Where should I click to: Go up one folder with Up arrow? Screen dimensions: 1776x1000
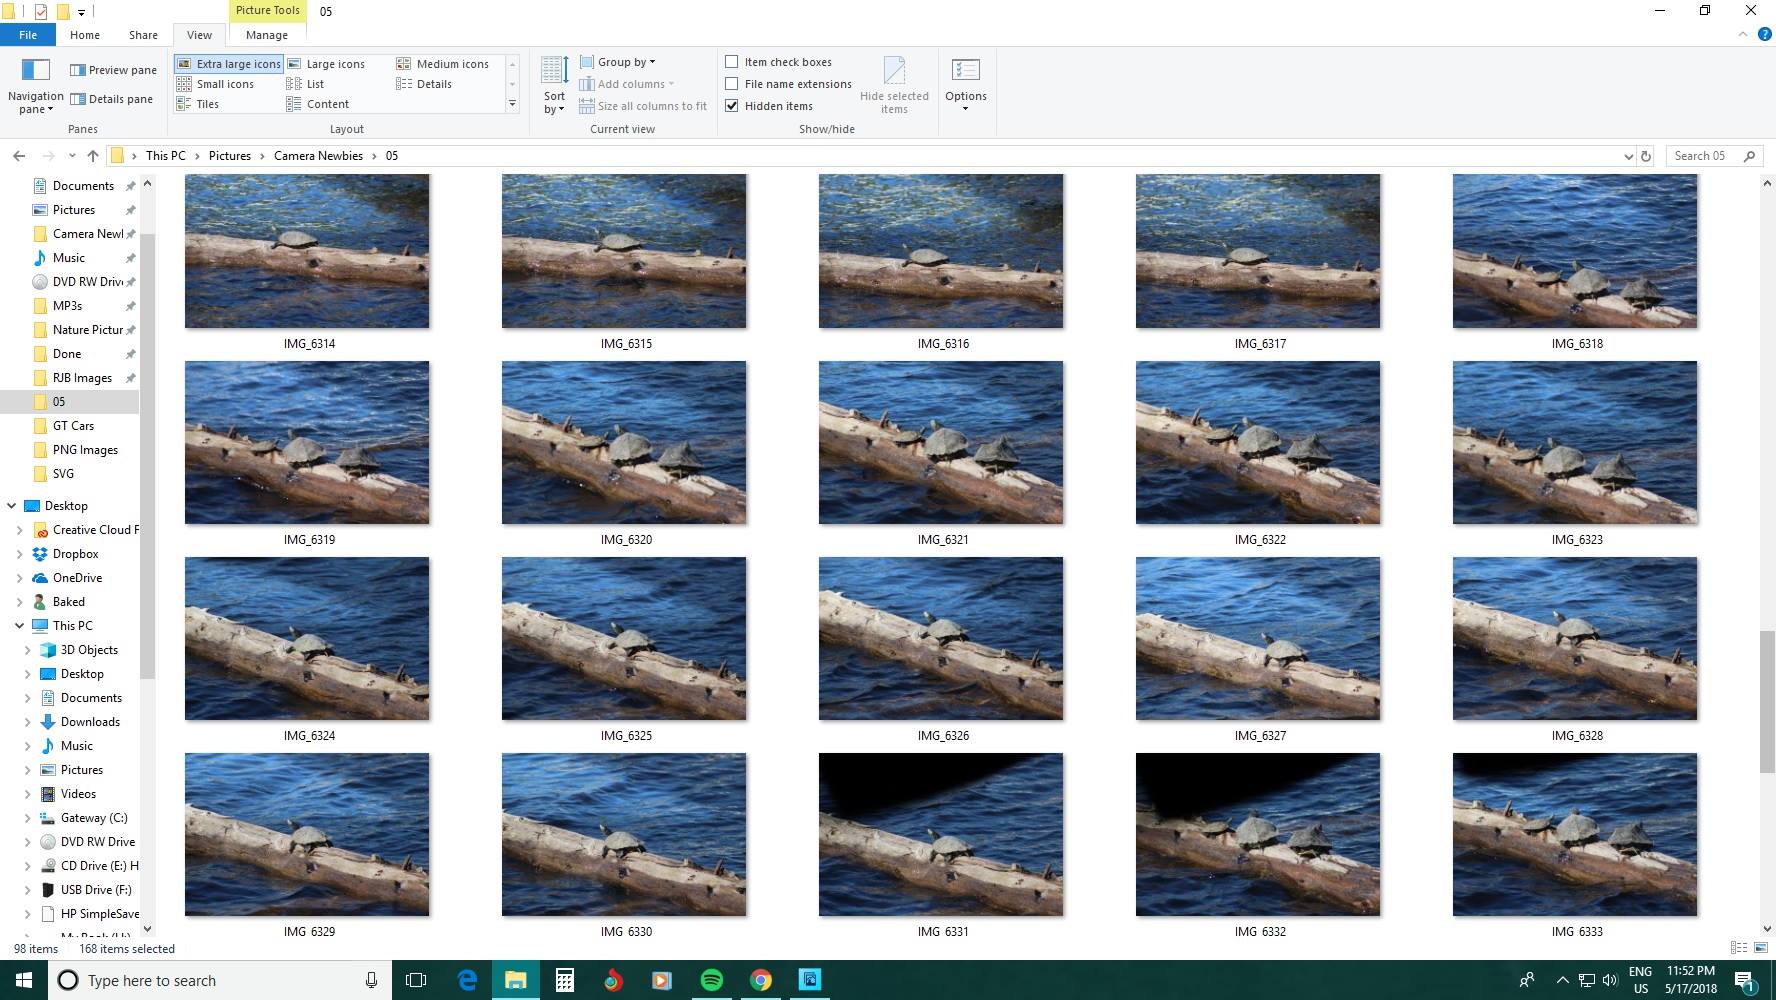coord(93,156)
